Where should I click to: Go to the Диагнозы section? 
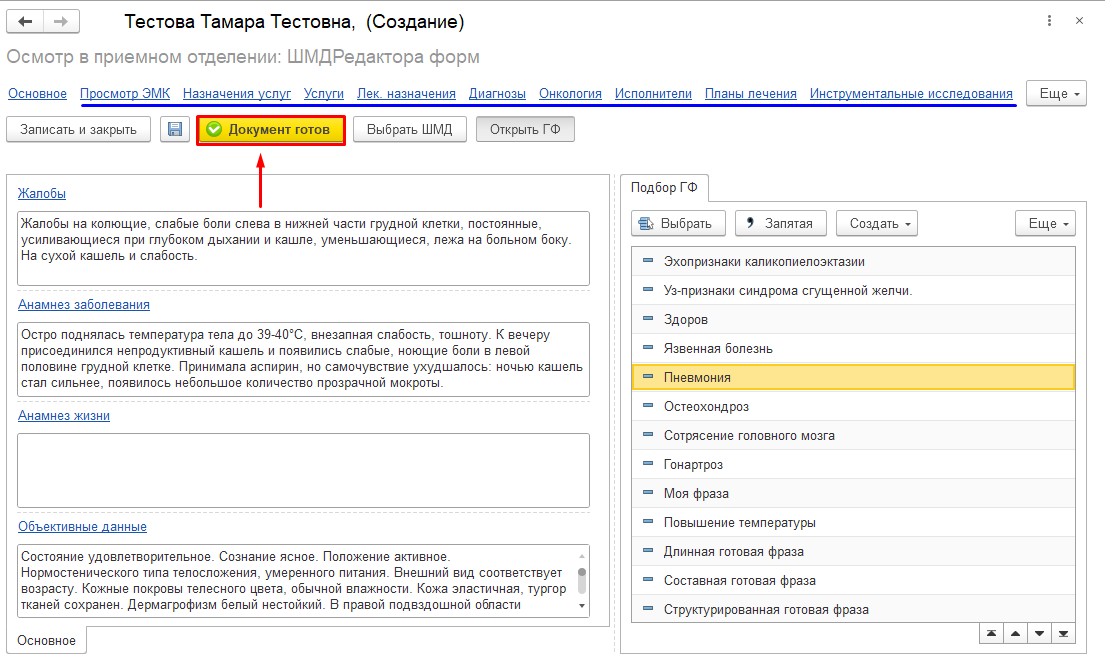click(x=497, y=94)
